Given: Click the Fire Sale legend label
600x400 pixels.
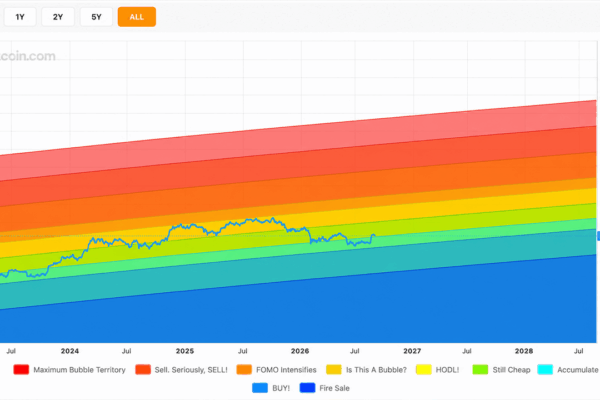Looking at the screenshot, I should (334, 388).
